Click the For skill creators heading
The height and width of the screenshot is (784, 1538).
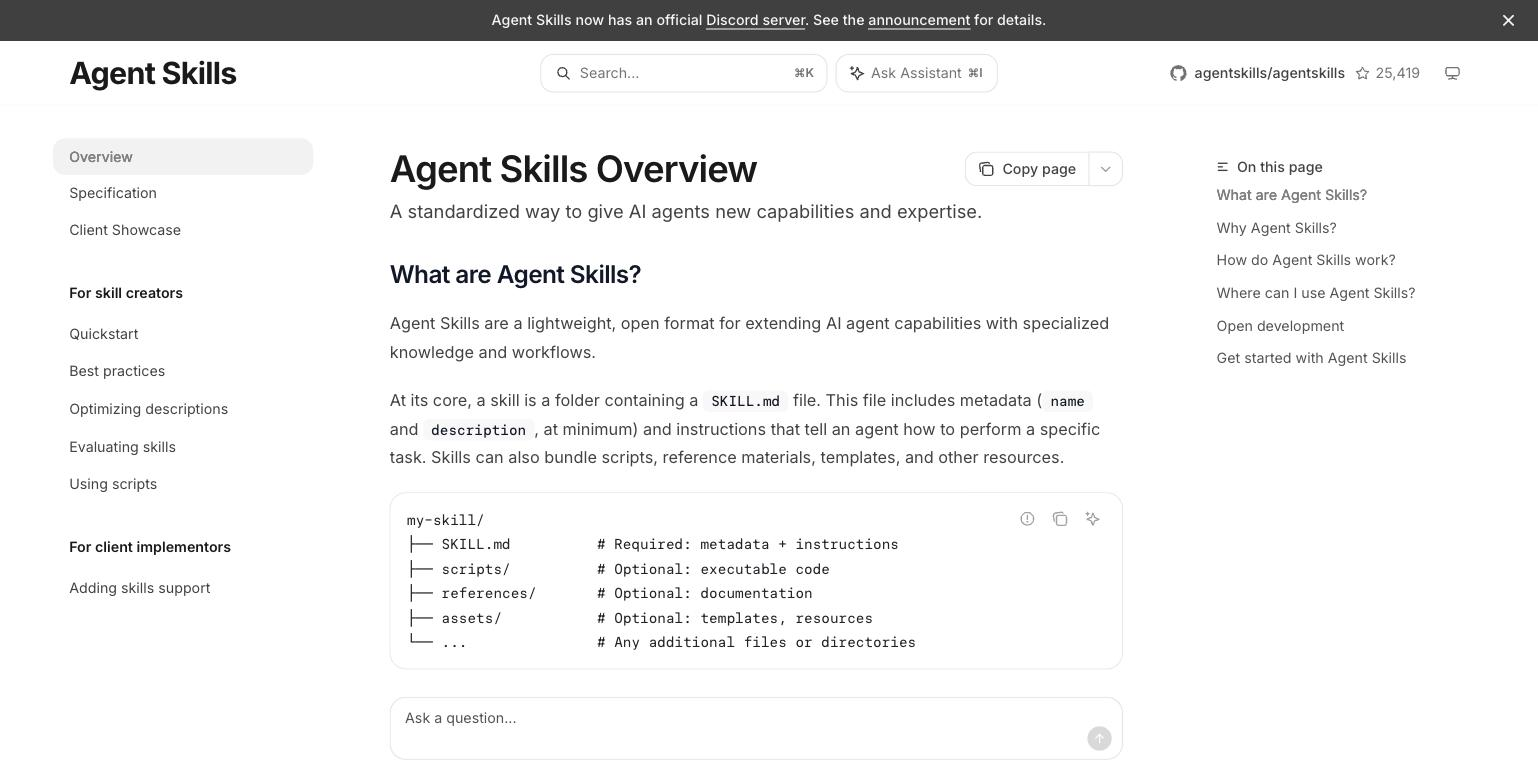(x=126, y=293)
